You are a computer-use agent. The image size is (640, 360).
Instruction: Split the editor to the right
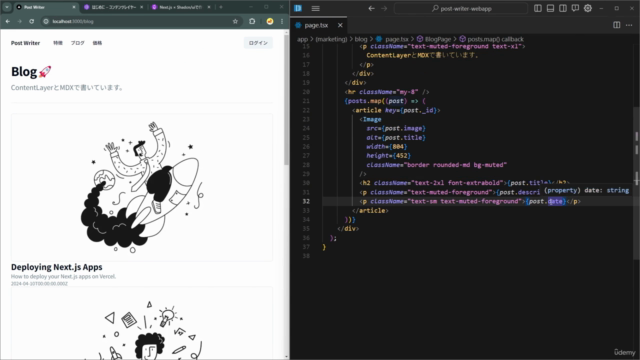pos(617,25)
